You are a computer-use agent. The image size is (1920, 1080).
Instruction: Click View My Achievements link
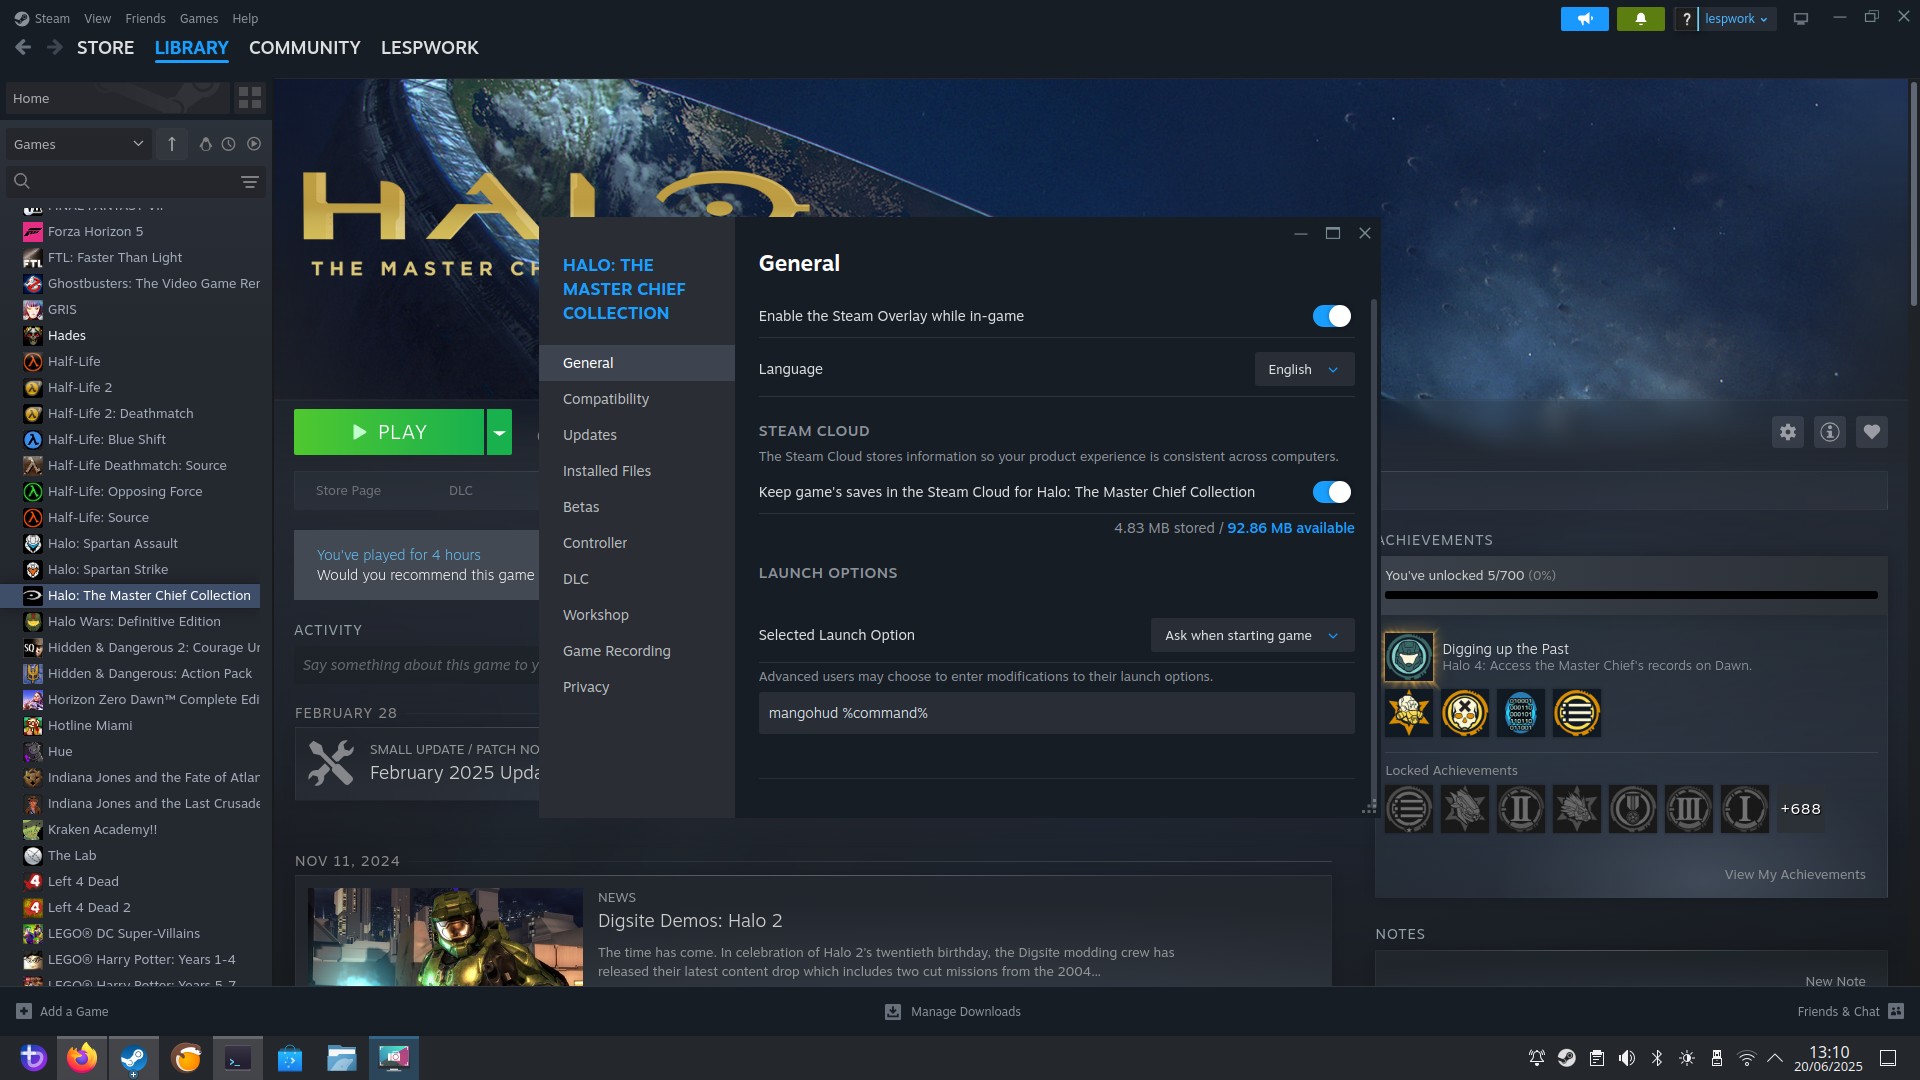pos(1794,874)
